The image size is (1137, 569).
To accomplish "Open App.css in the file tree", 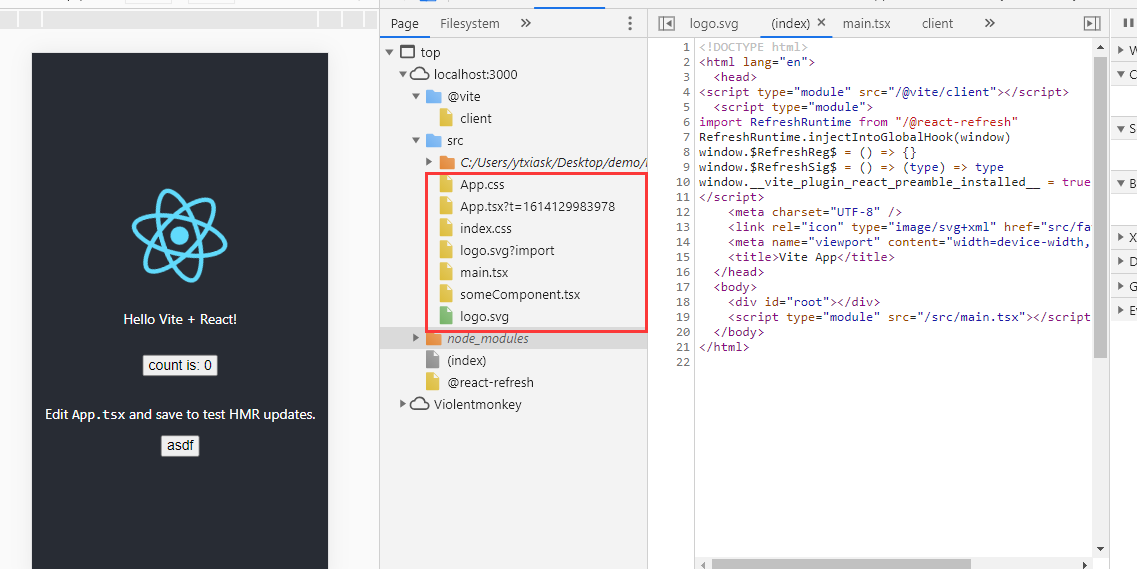I will 482,184.
